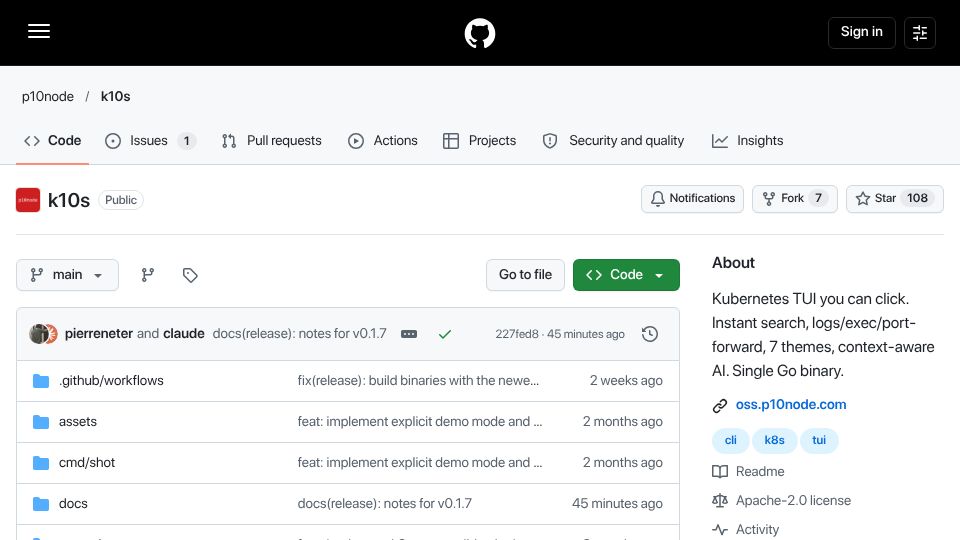Image resolution: width=960 pixels, height=540 pixels.
Task: Open the hamburger navigation menu
Action: [x=39, y=31]
